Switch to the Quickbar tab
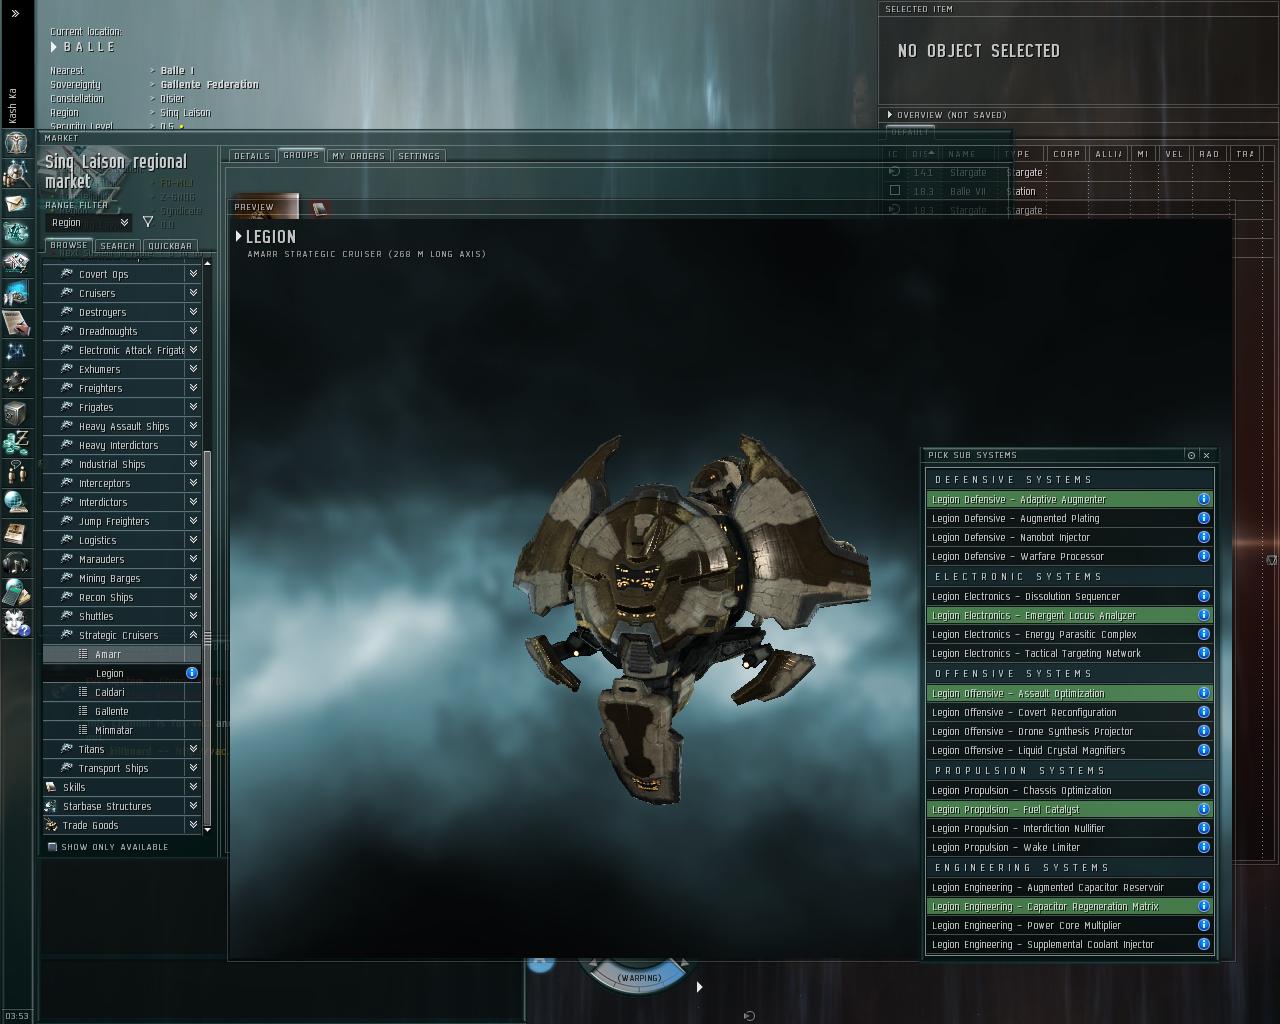Image resolution: width=1280 pixels, height=1024 pixels. pyautogui.click(x=169, y=246)
